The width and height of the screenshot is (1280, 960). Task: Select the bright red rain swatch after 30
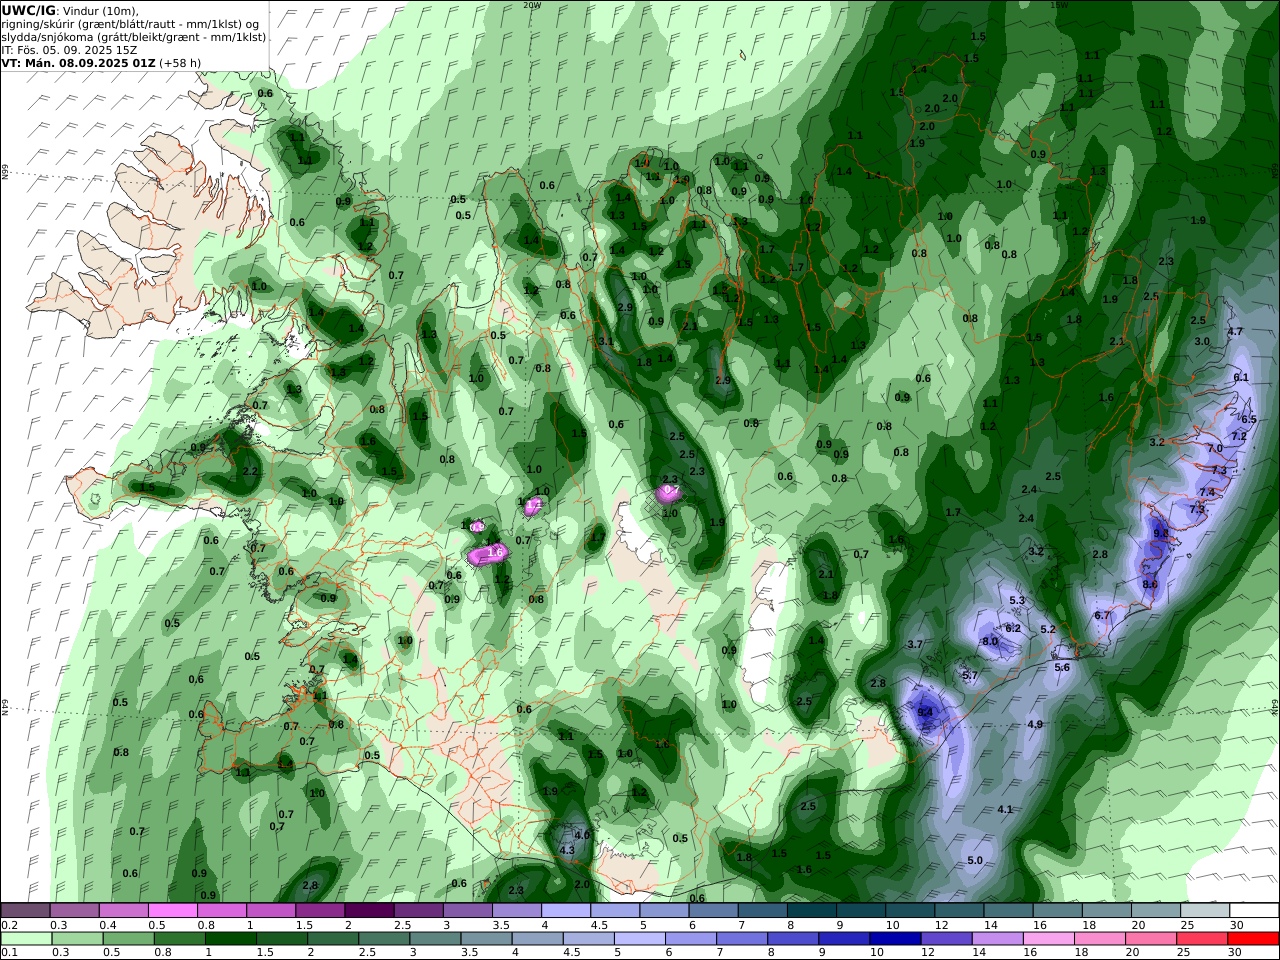coord(1255,939)
